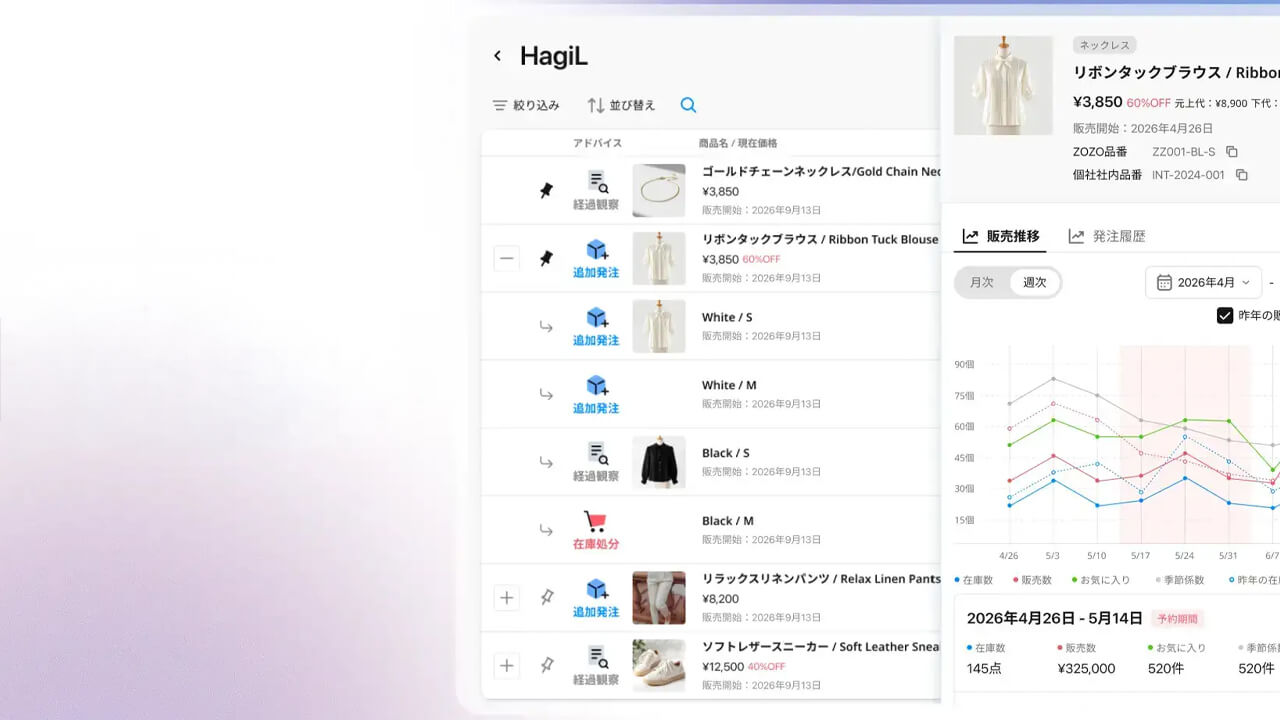Open the Soft Leather Sneaker thumbnail
Screen dimensions: 1280x720
coord(659,666)
